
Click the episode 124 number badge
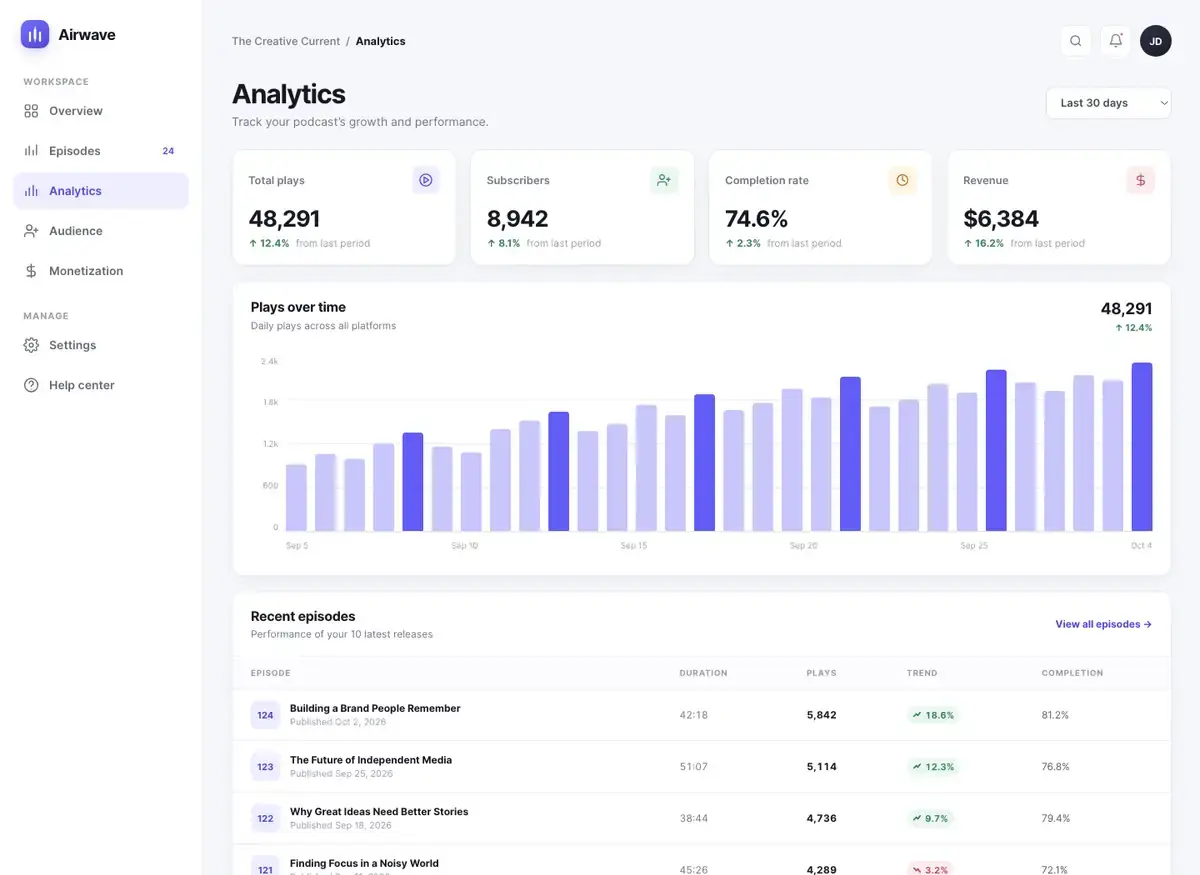[x=265, y=715]
